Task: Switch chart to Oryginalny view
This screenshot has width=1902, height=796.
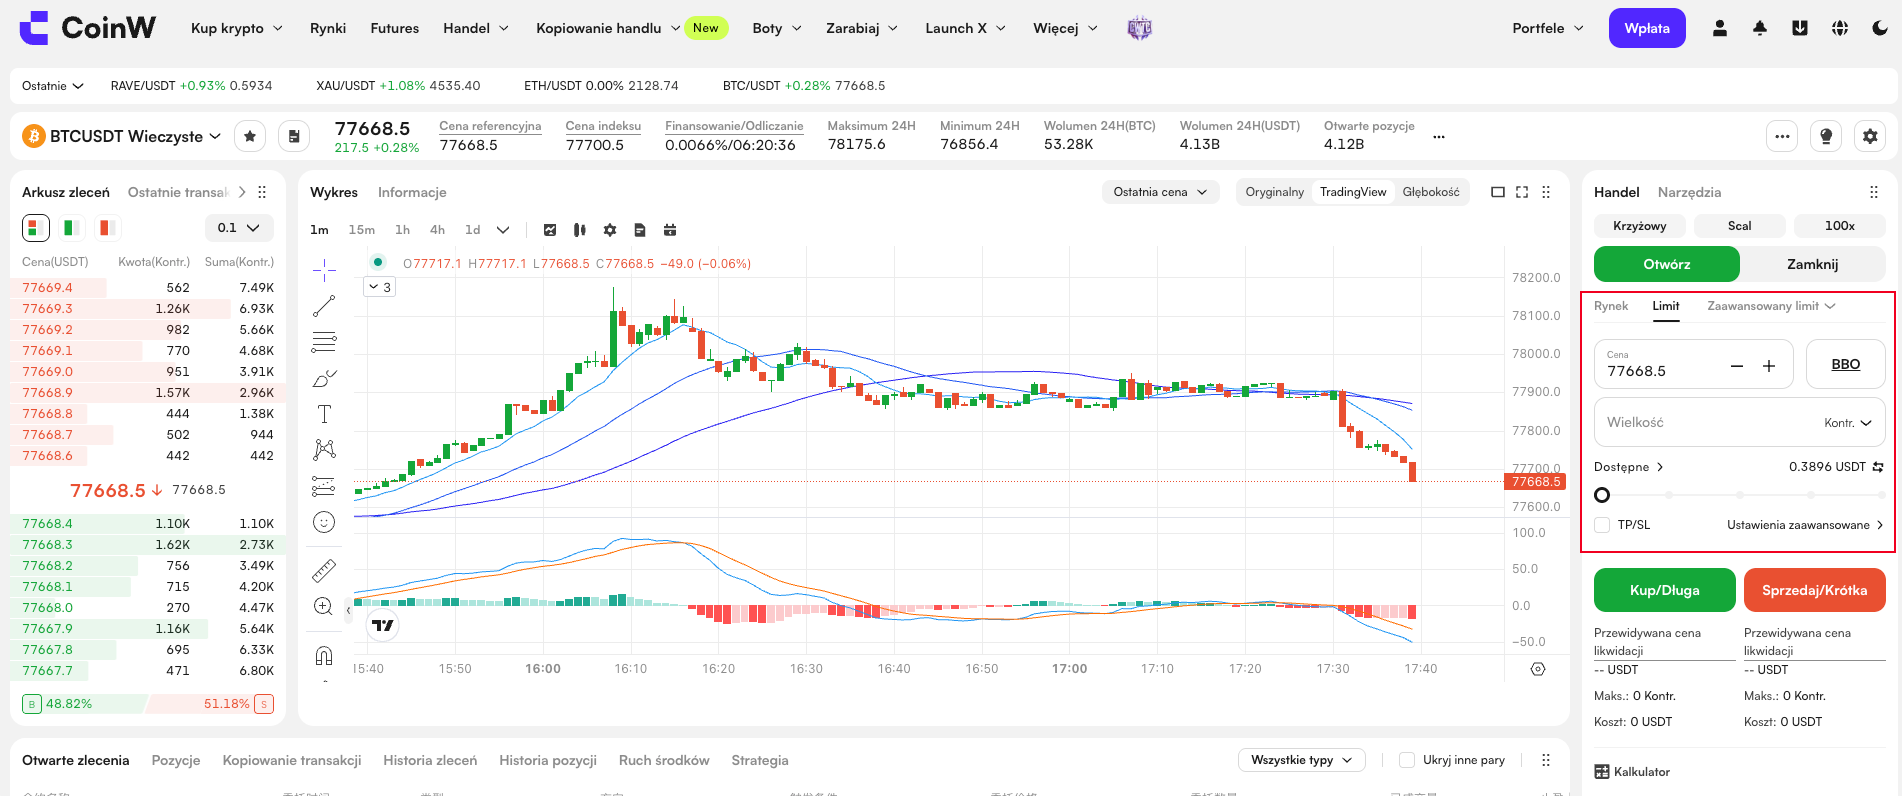Action: coord(1274,192)
